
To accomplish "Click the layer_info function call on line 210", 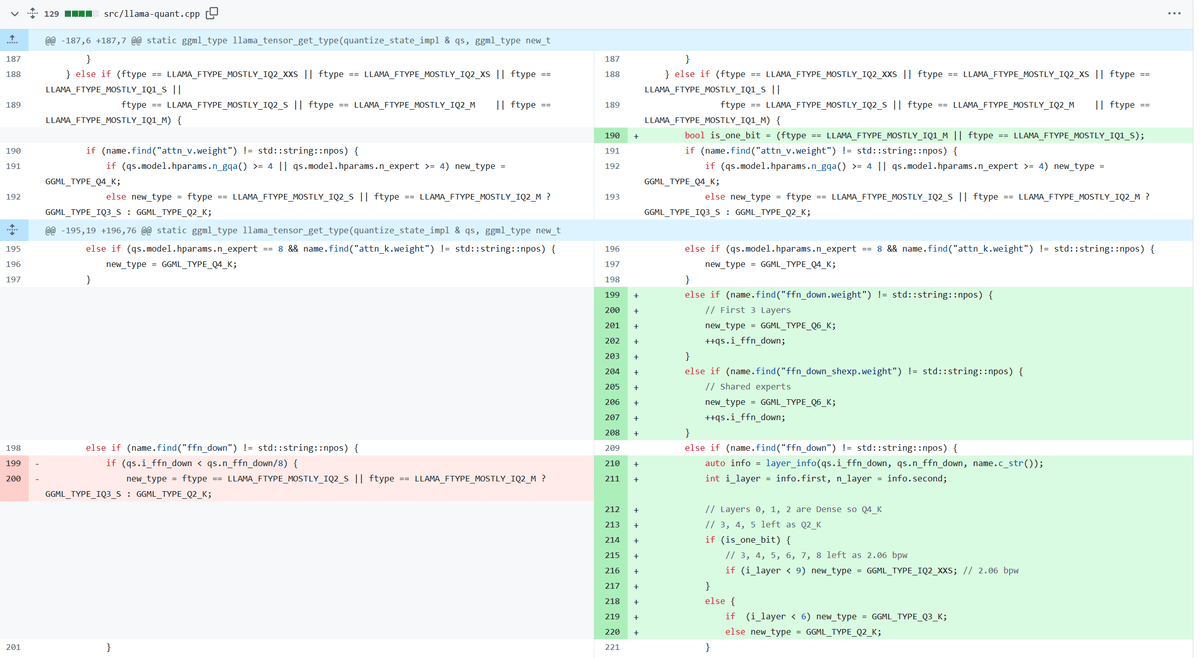I will click(x=791, y=463).
